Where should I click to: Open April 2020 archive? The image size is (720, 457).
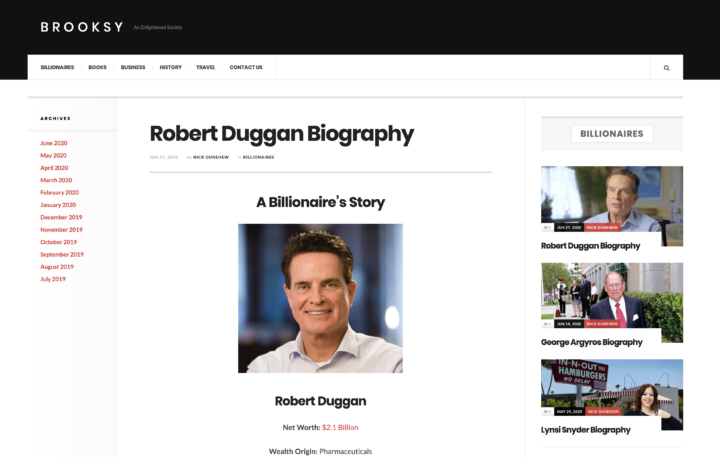(54, 168)
